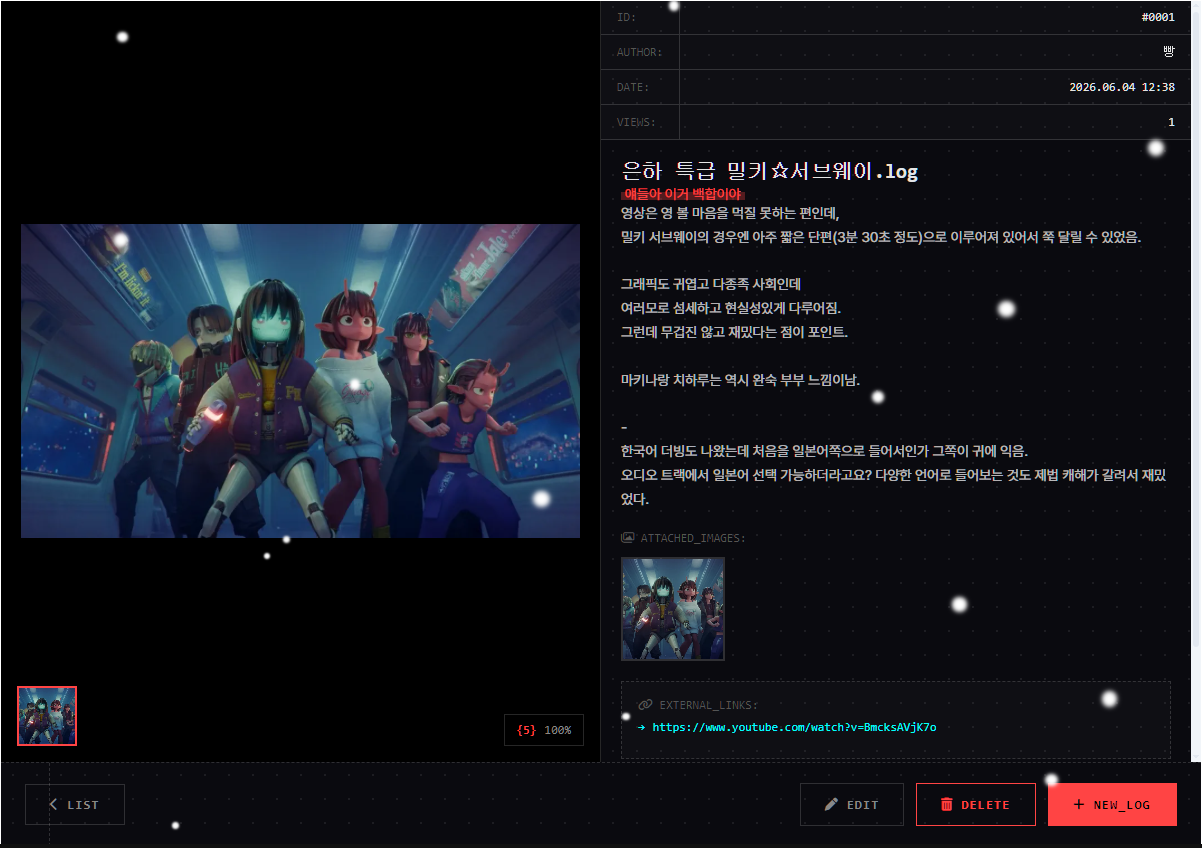Image resolution: width=1202 pixels, height=848 pixels.
Task: Click the post title ending in .log
Action: (769, 171)
